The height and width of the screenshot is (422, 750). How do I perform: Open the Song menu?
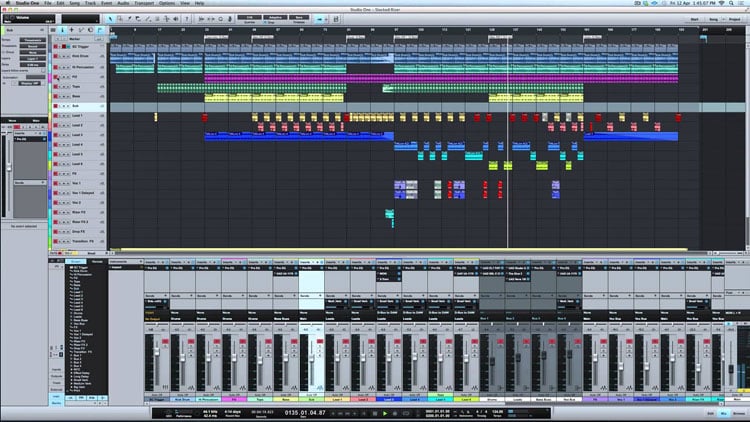75,3
